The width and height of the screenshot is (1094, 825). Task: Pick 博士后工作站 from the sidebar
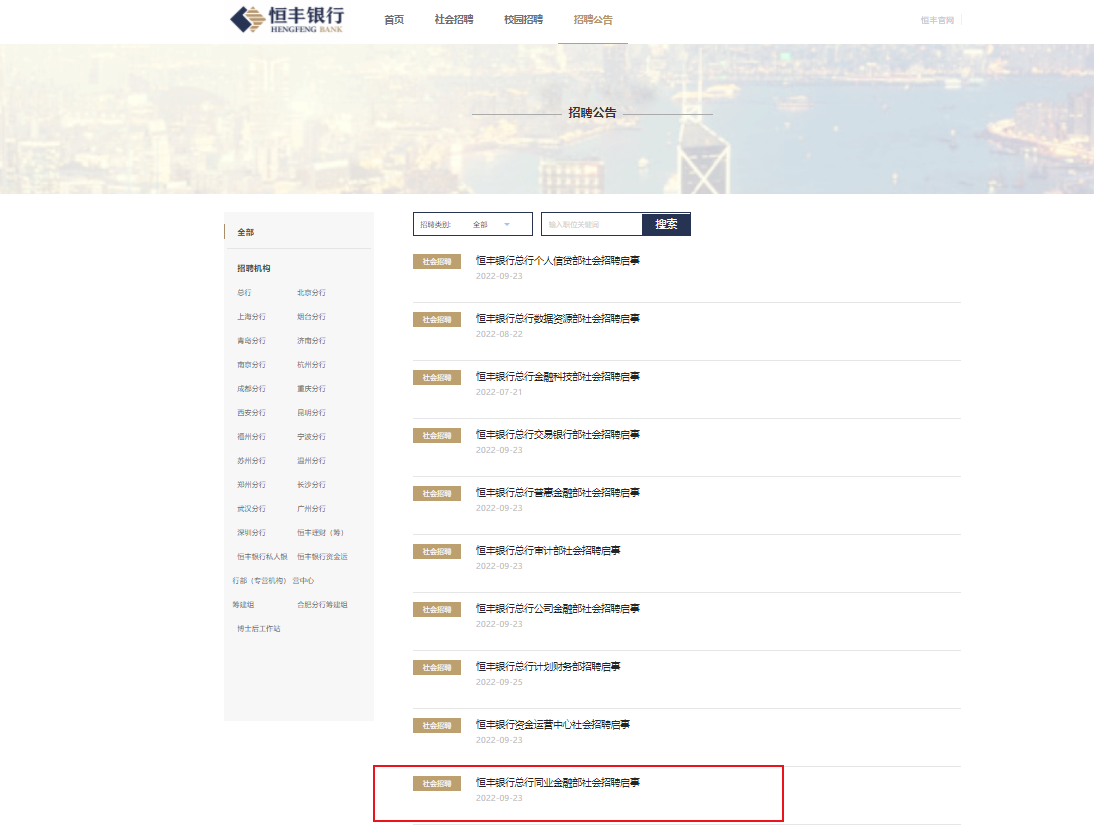[x=258, y=629]
